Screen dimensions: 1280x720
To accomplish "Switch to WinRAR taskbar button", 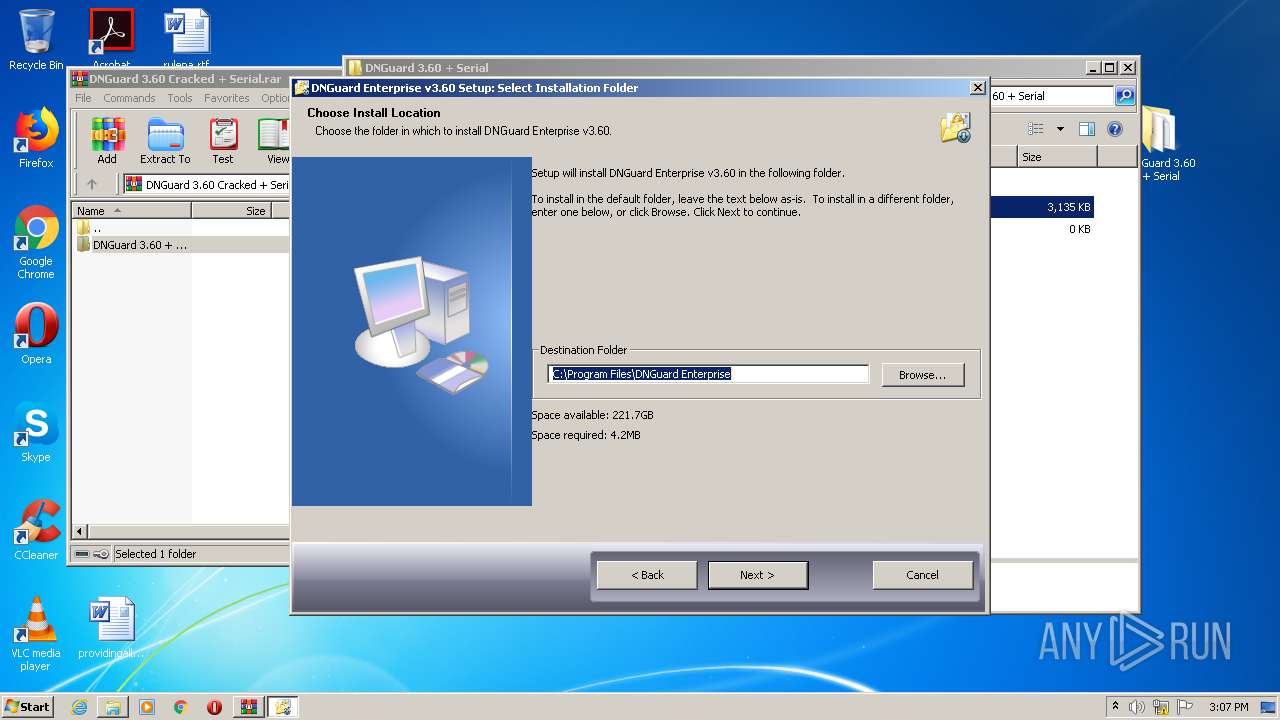I will click(249, 707).
